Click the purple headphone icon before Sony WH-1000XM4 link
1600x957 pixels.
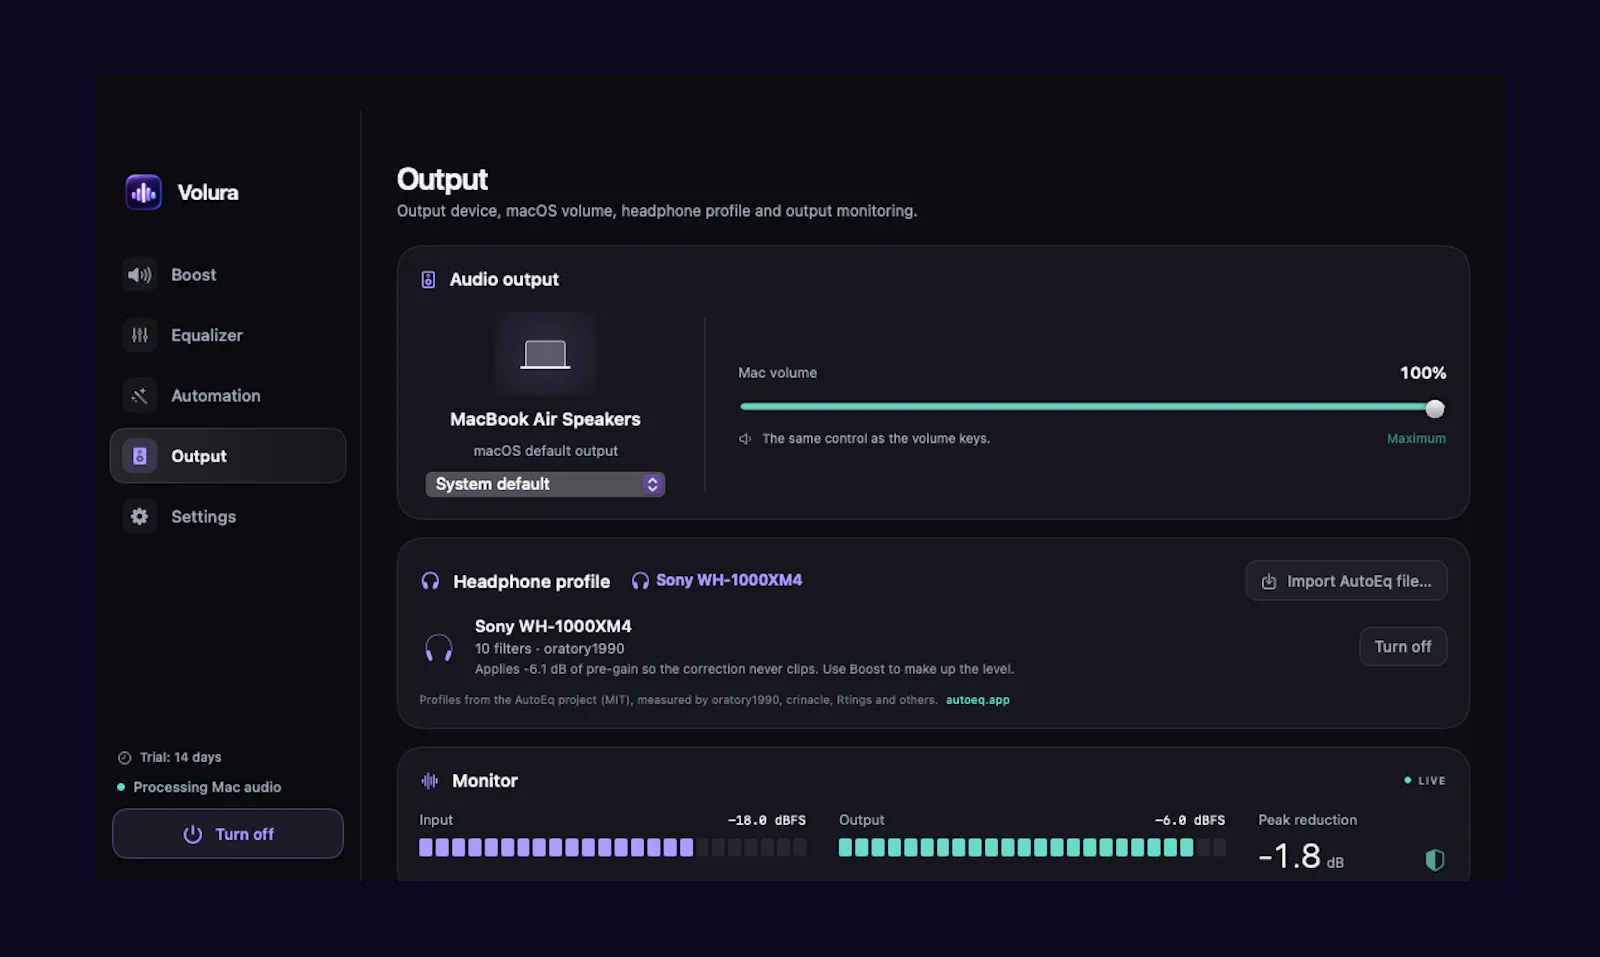[x=640, y=580]
